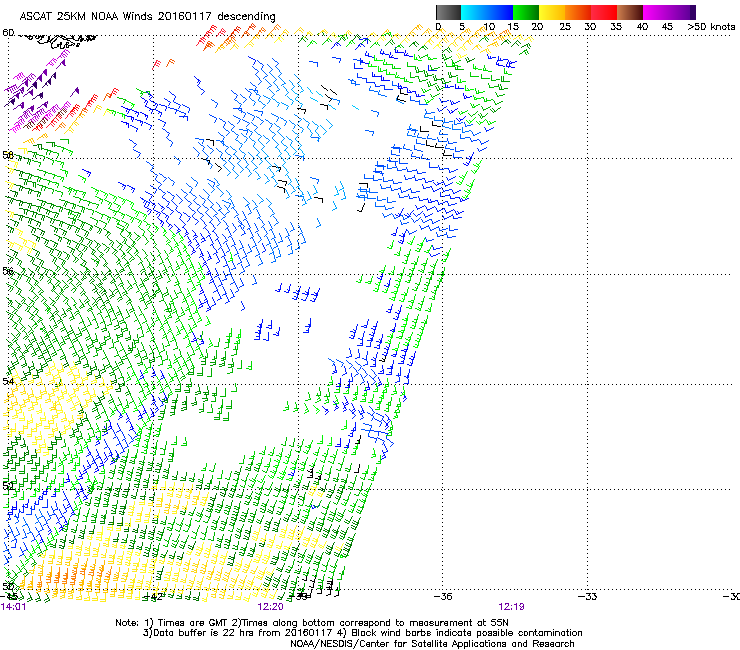The width and height of the screenshot is (740, 650).
Task: Click the gray 0-5 knots segment of the color legend
Action: (x=448, y=12)
